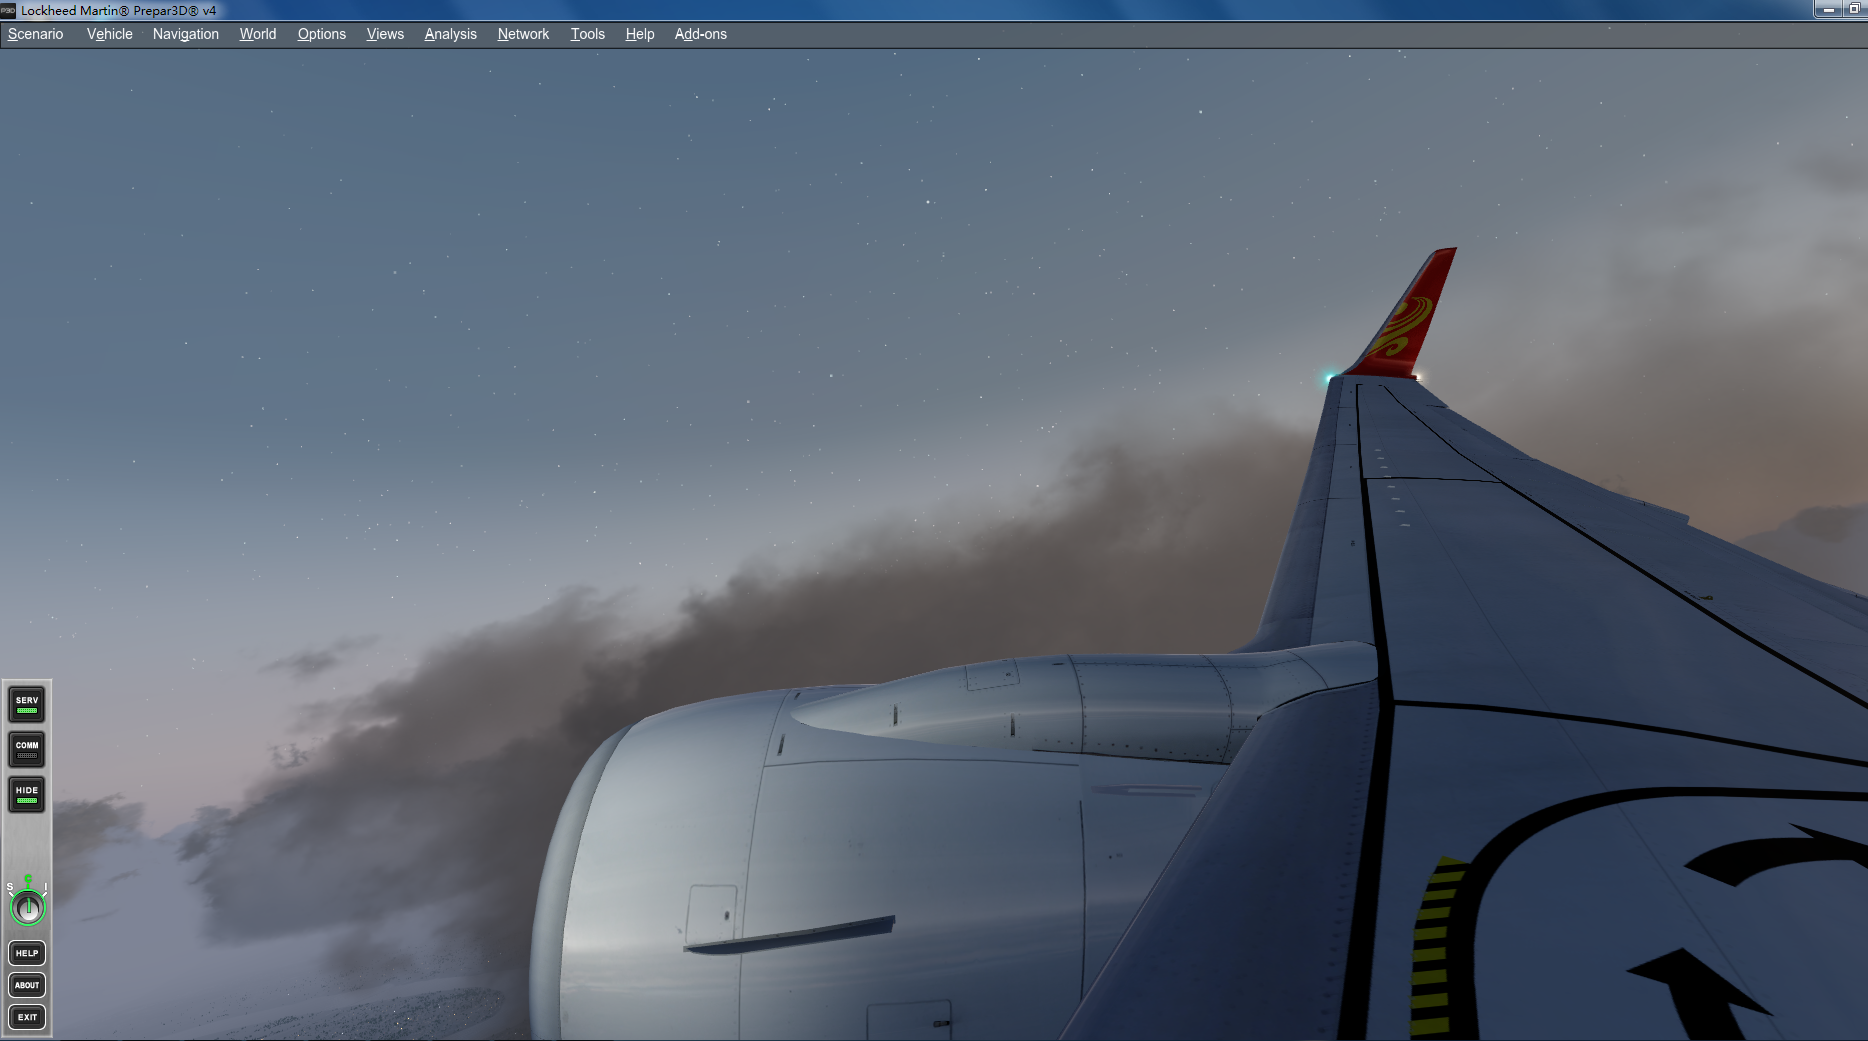Viewport: 1868px width, 1041px height.
Task: Open the Add-ons menu
Action: pos(700,33)
